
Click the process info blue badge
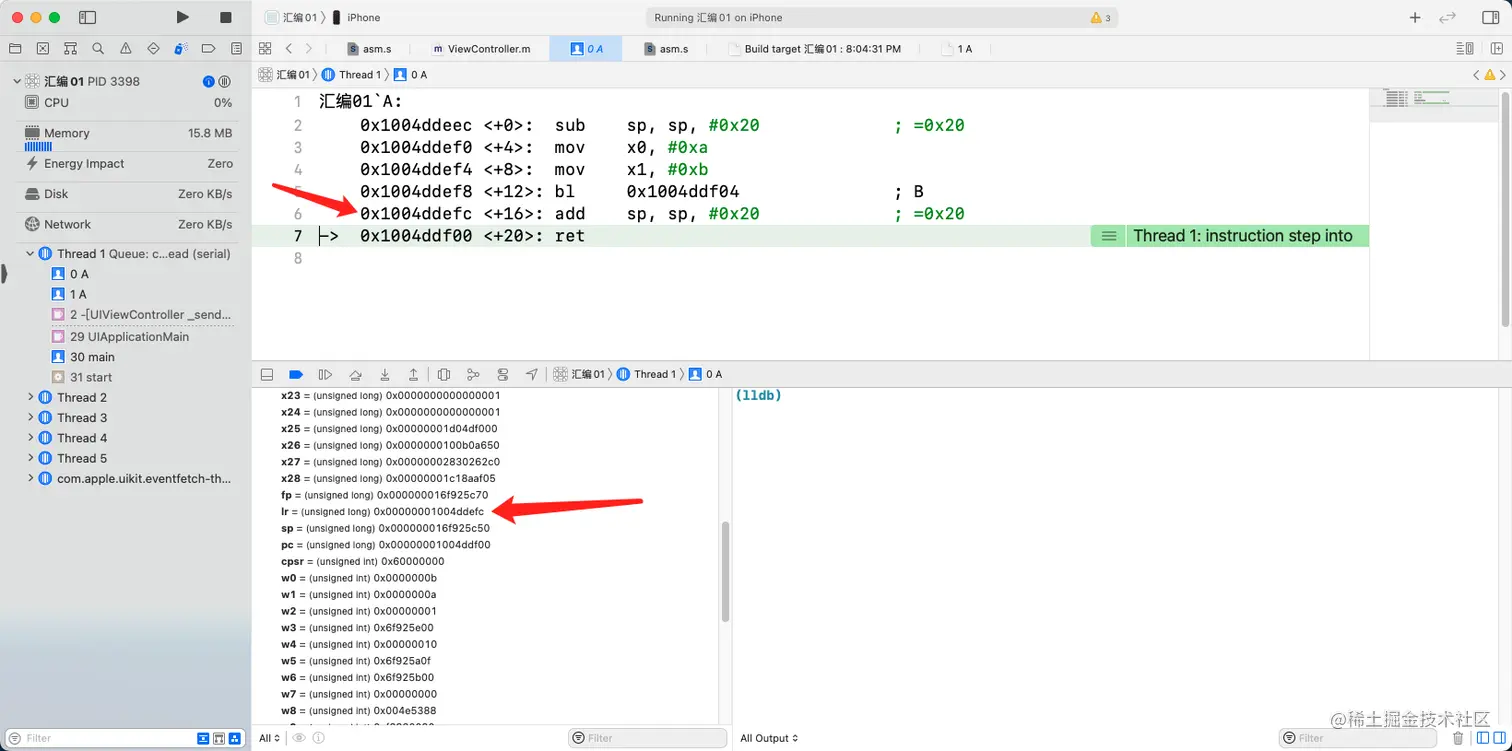coord(208,81)
